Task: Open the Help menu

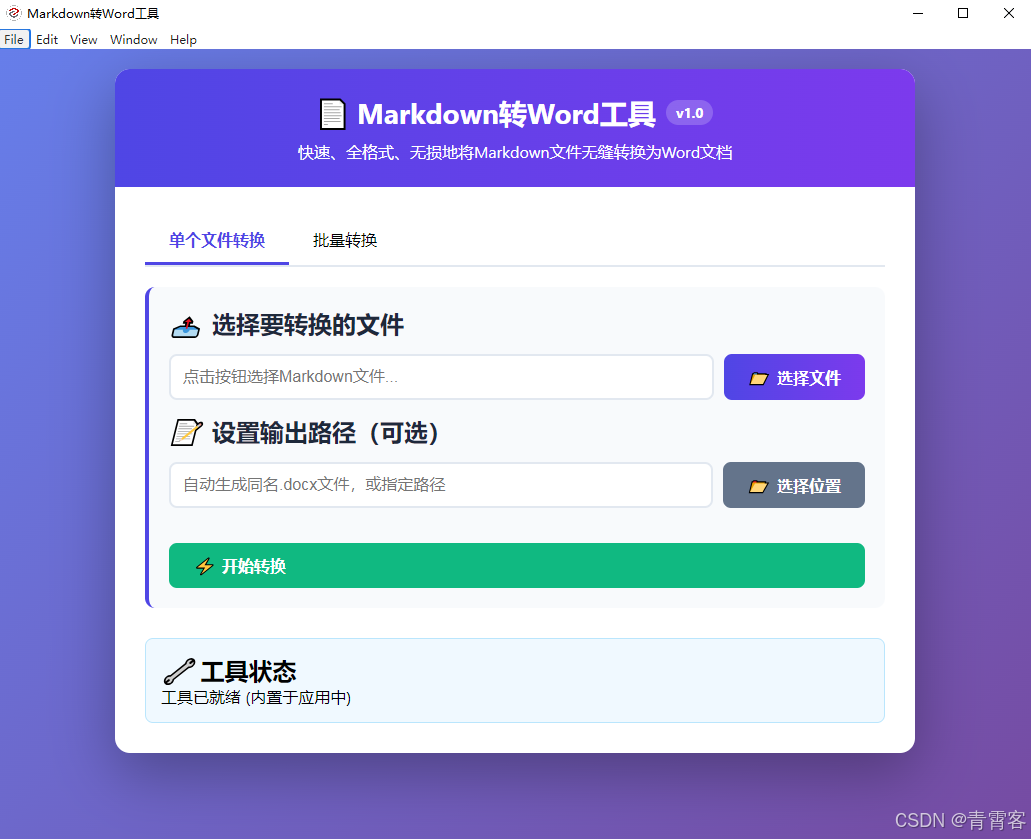Action: pyautogui.click(x=183, y=39)
